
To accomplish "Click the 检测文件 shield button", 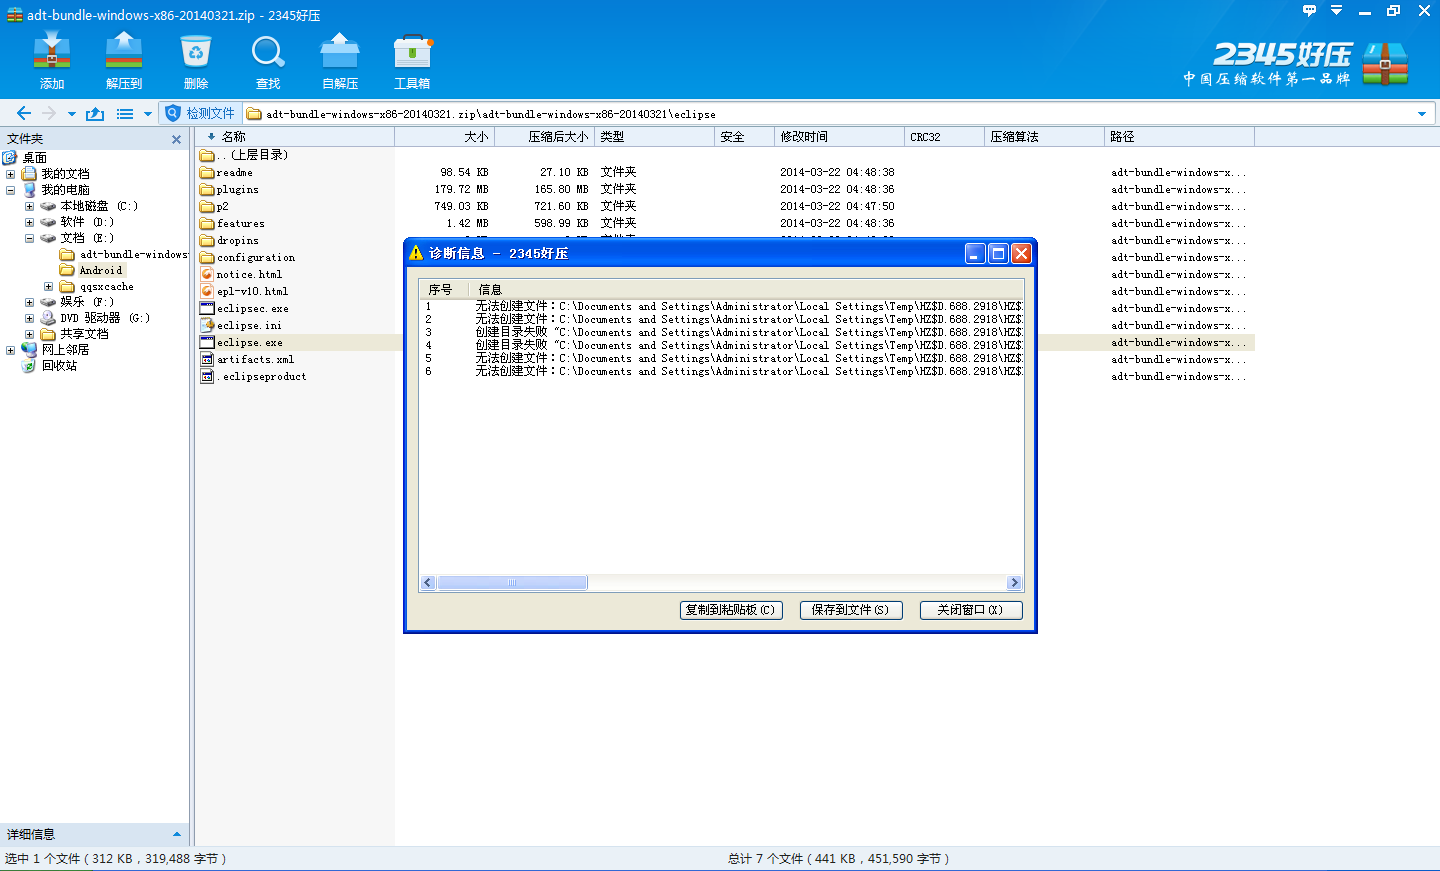I will (x=200, y=114).
